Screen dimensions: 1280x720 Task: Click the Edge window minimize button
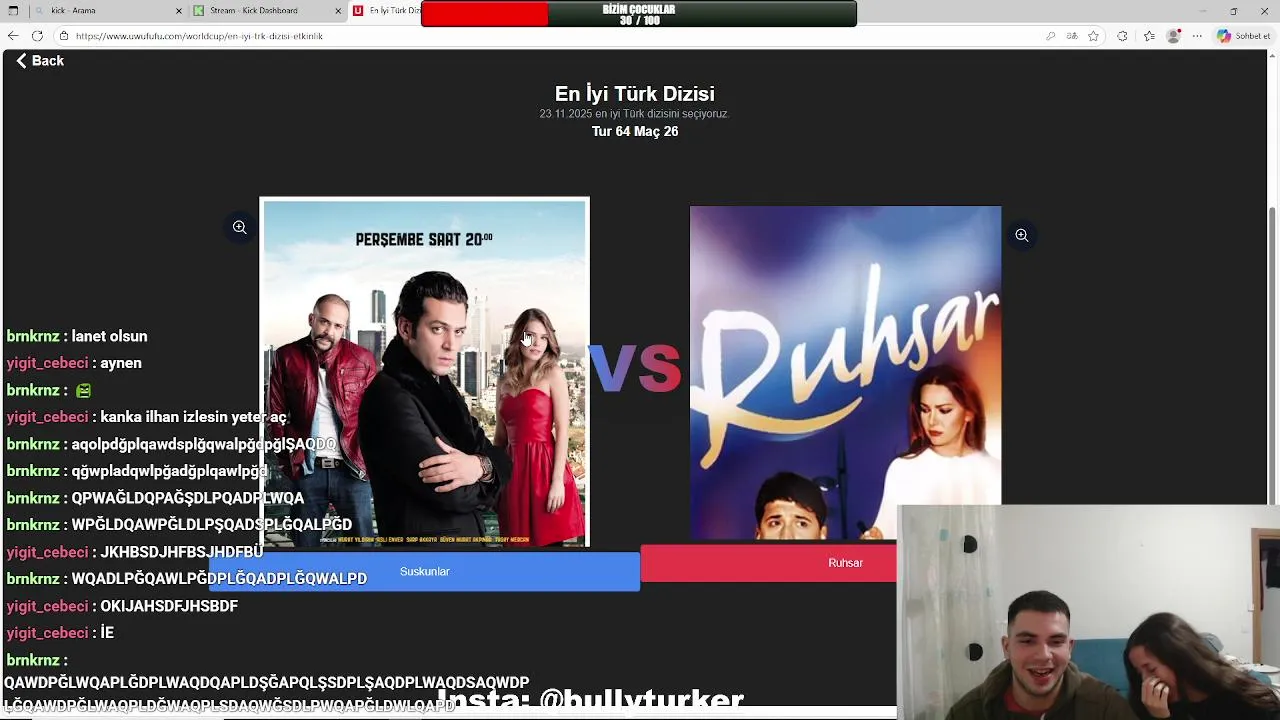point(1203,11)
